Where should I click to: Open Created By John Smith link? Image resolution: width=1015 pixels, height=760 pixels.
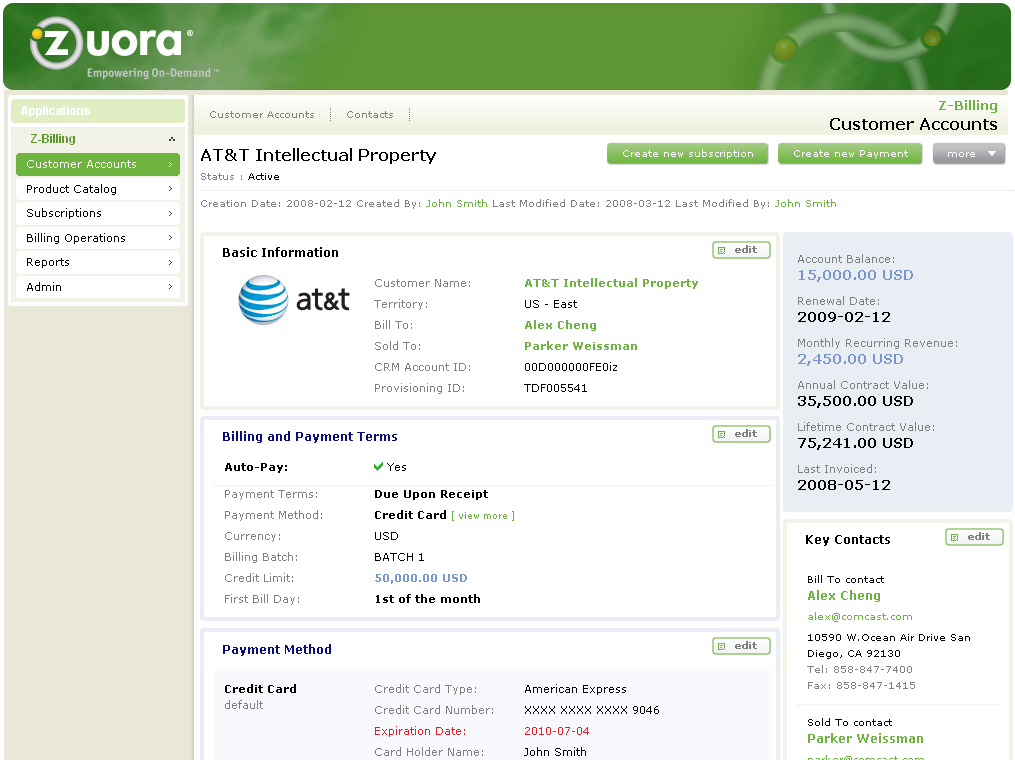456,203
